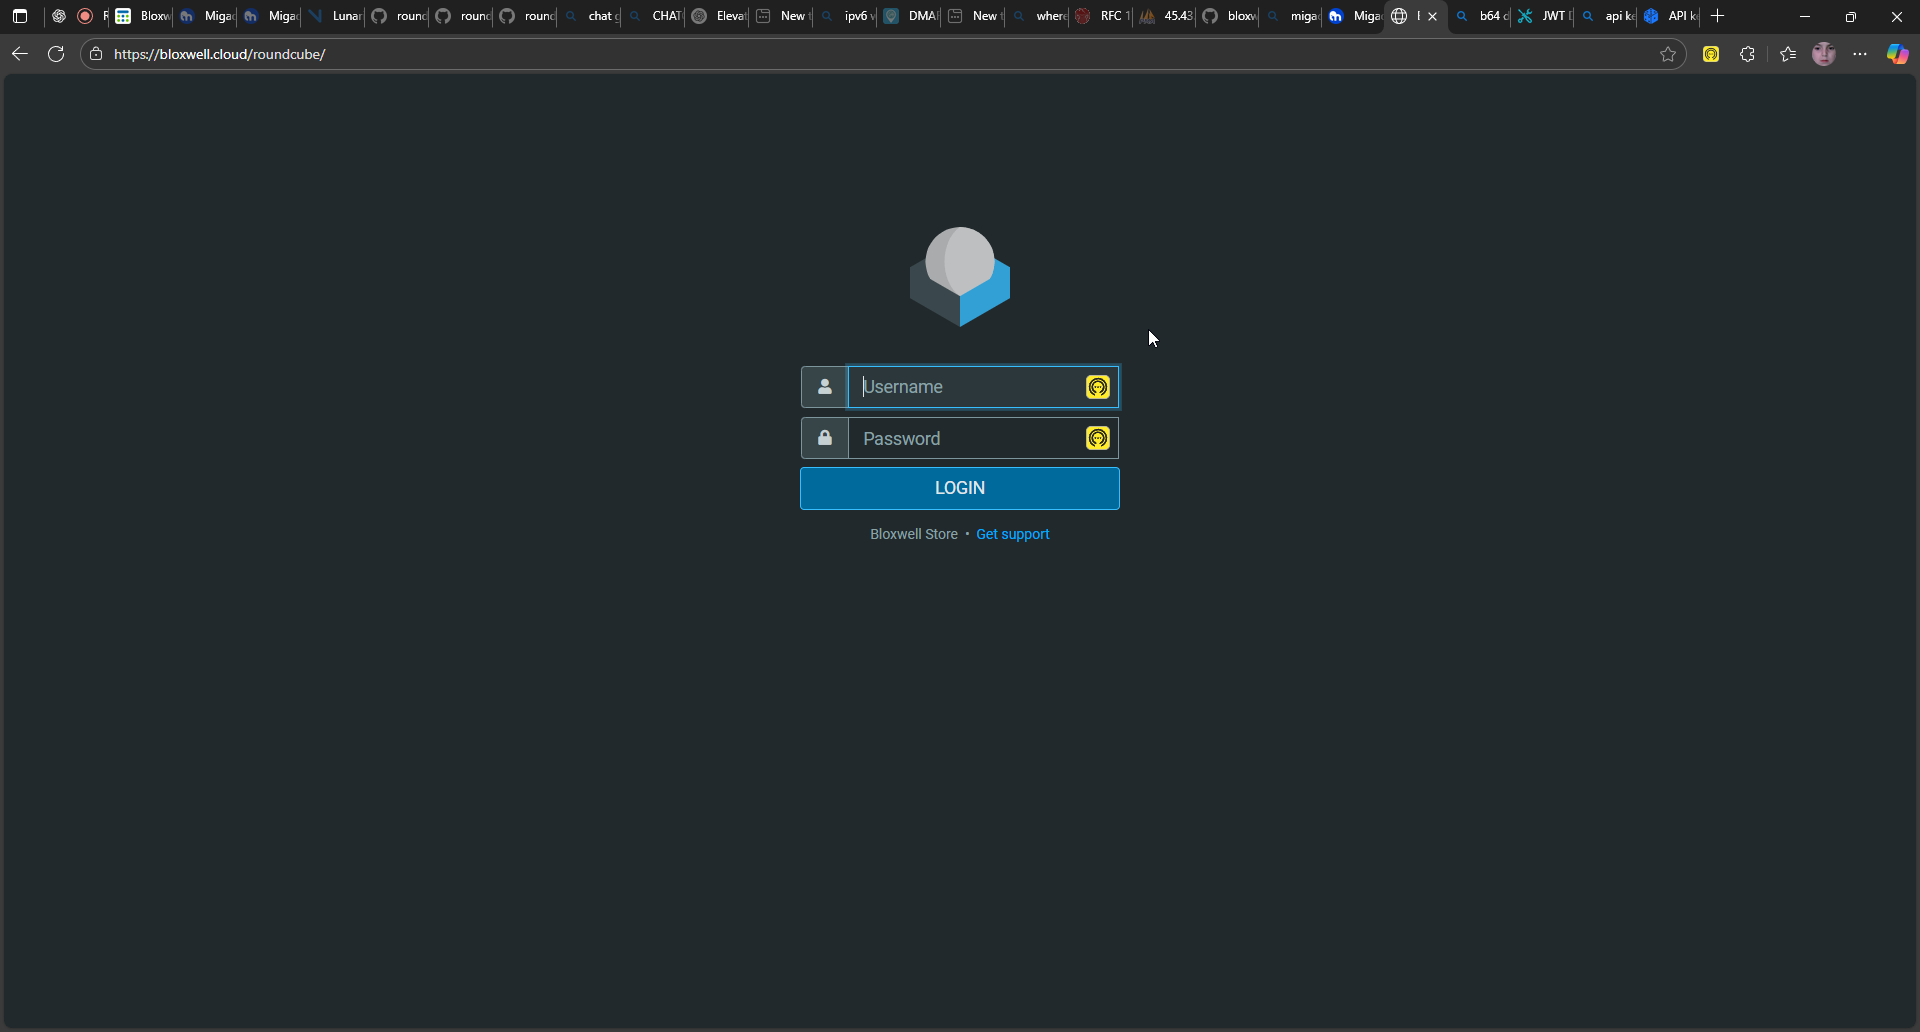
Task: Switch to the pinned ChatGPT tab
Action: click(x=59, y=16)
